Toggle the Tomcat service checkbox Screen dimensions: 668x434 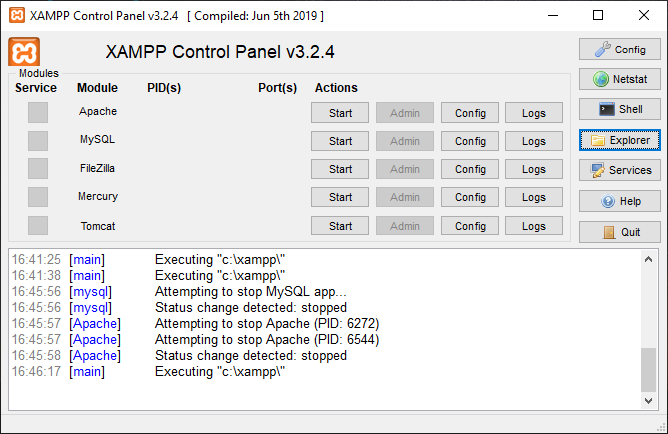(38, 225)
